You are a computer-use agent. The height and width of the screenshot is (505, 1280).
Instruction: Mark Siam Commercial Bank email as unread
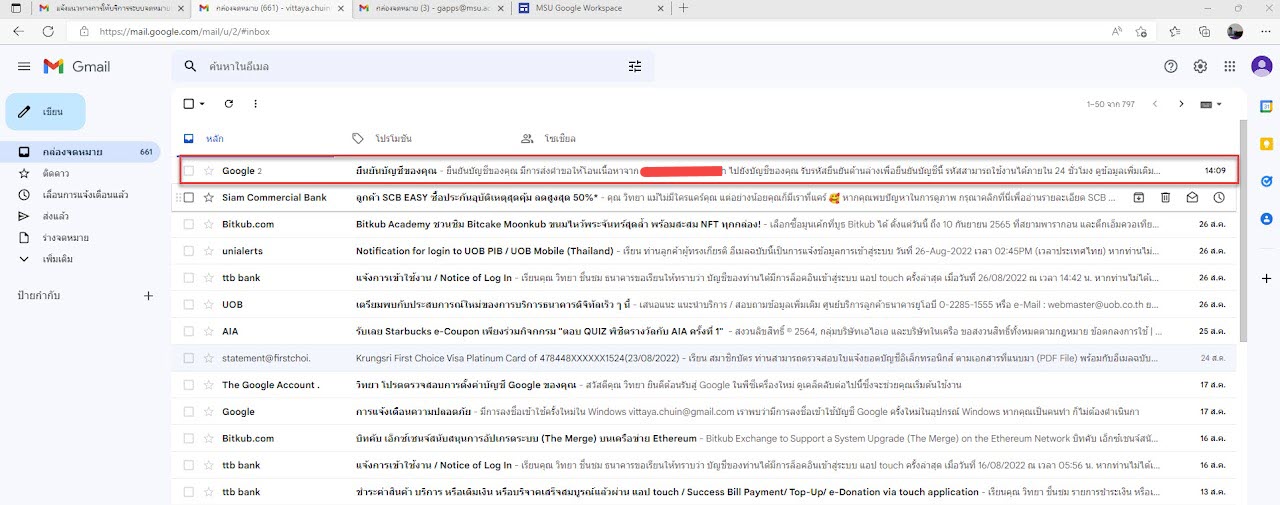pos(1192,197)
